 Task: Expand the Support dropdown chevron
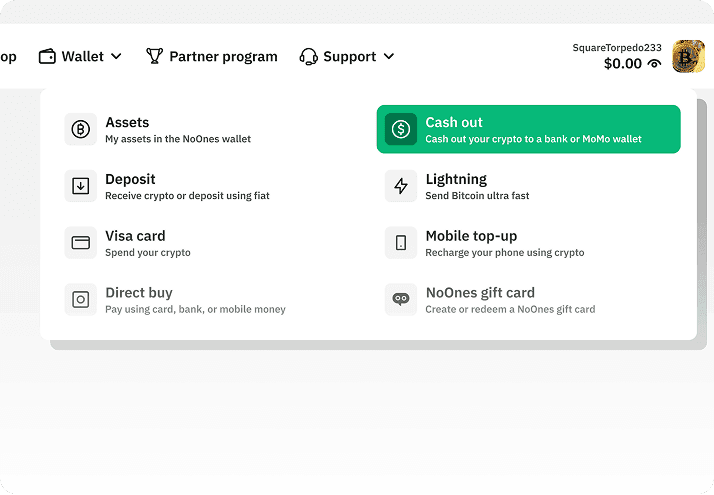pyautogui.click(x=389, y=57)
